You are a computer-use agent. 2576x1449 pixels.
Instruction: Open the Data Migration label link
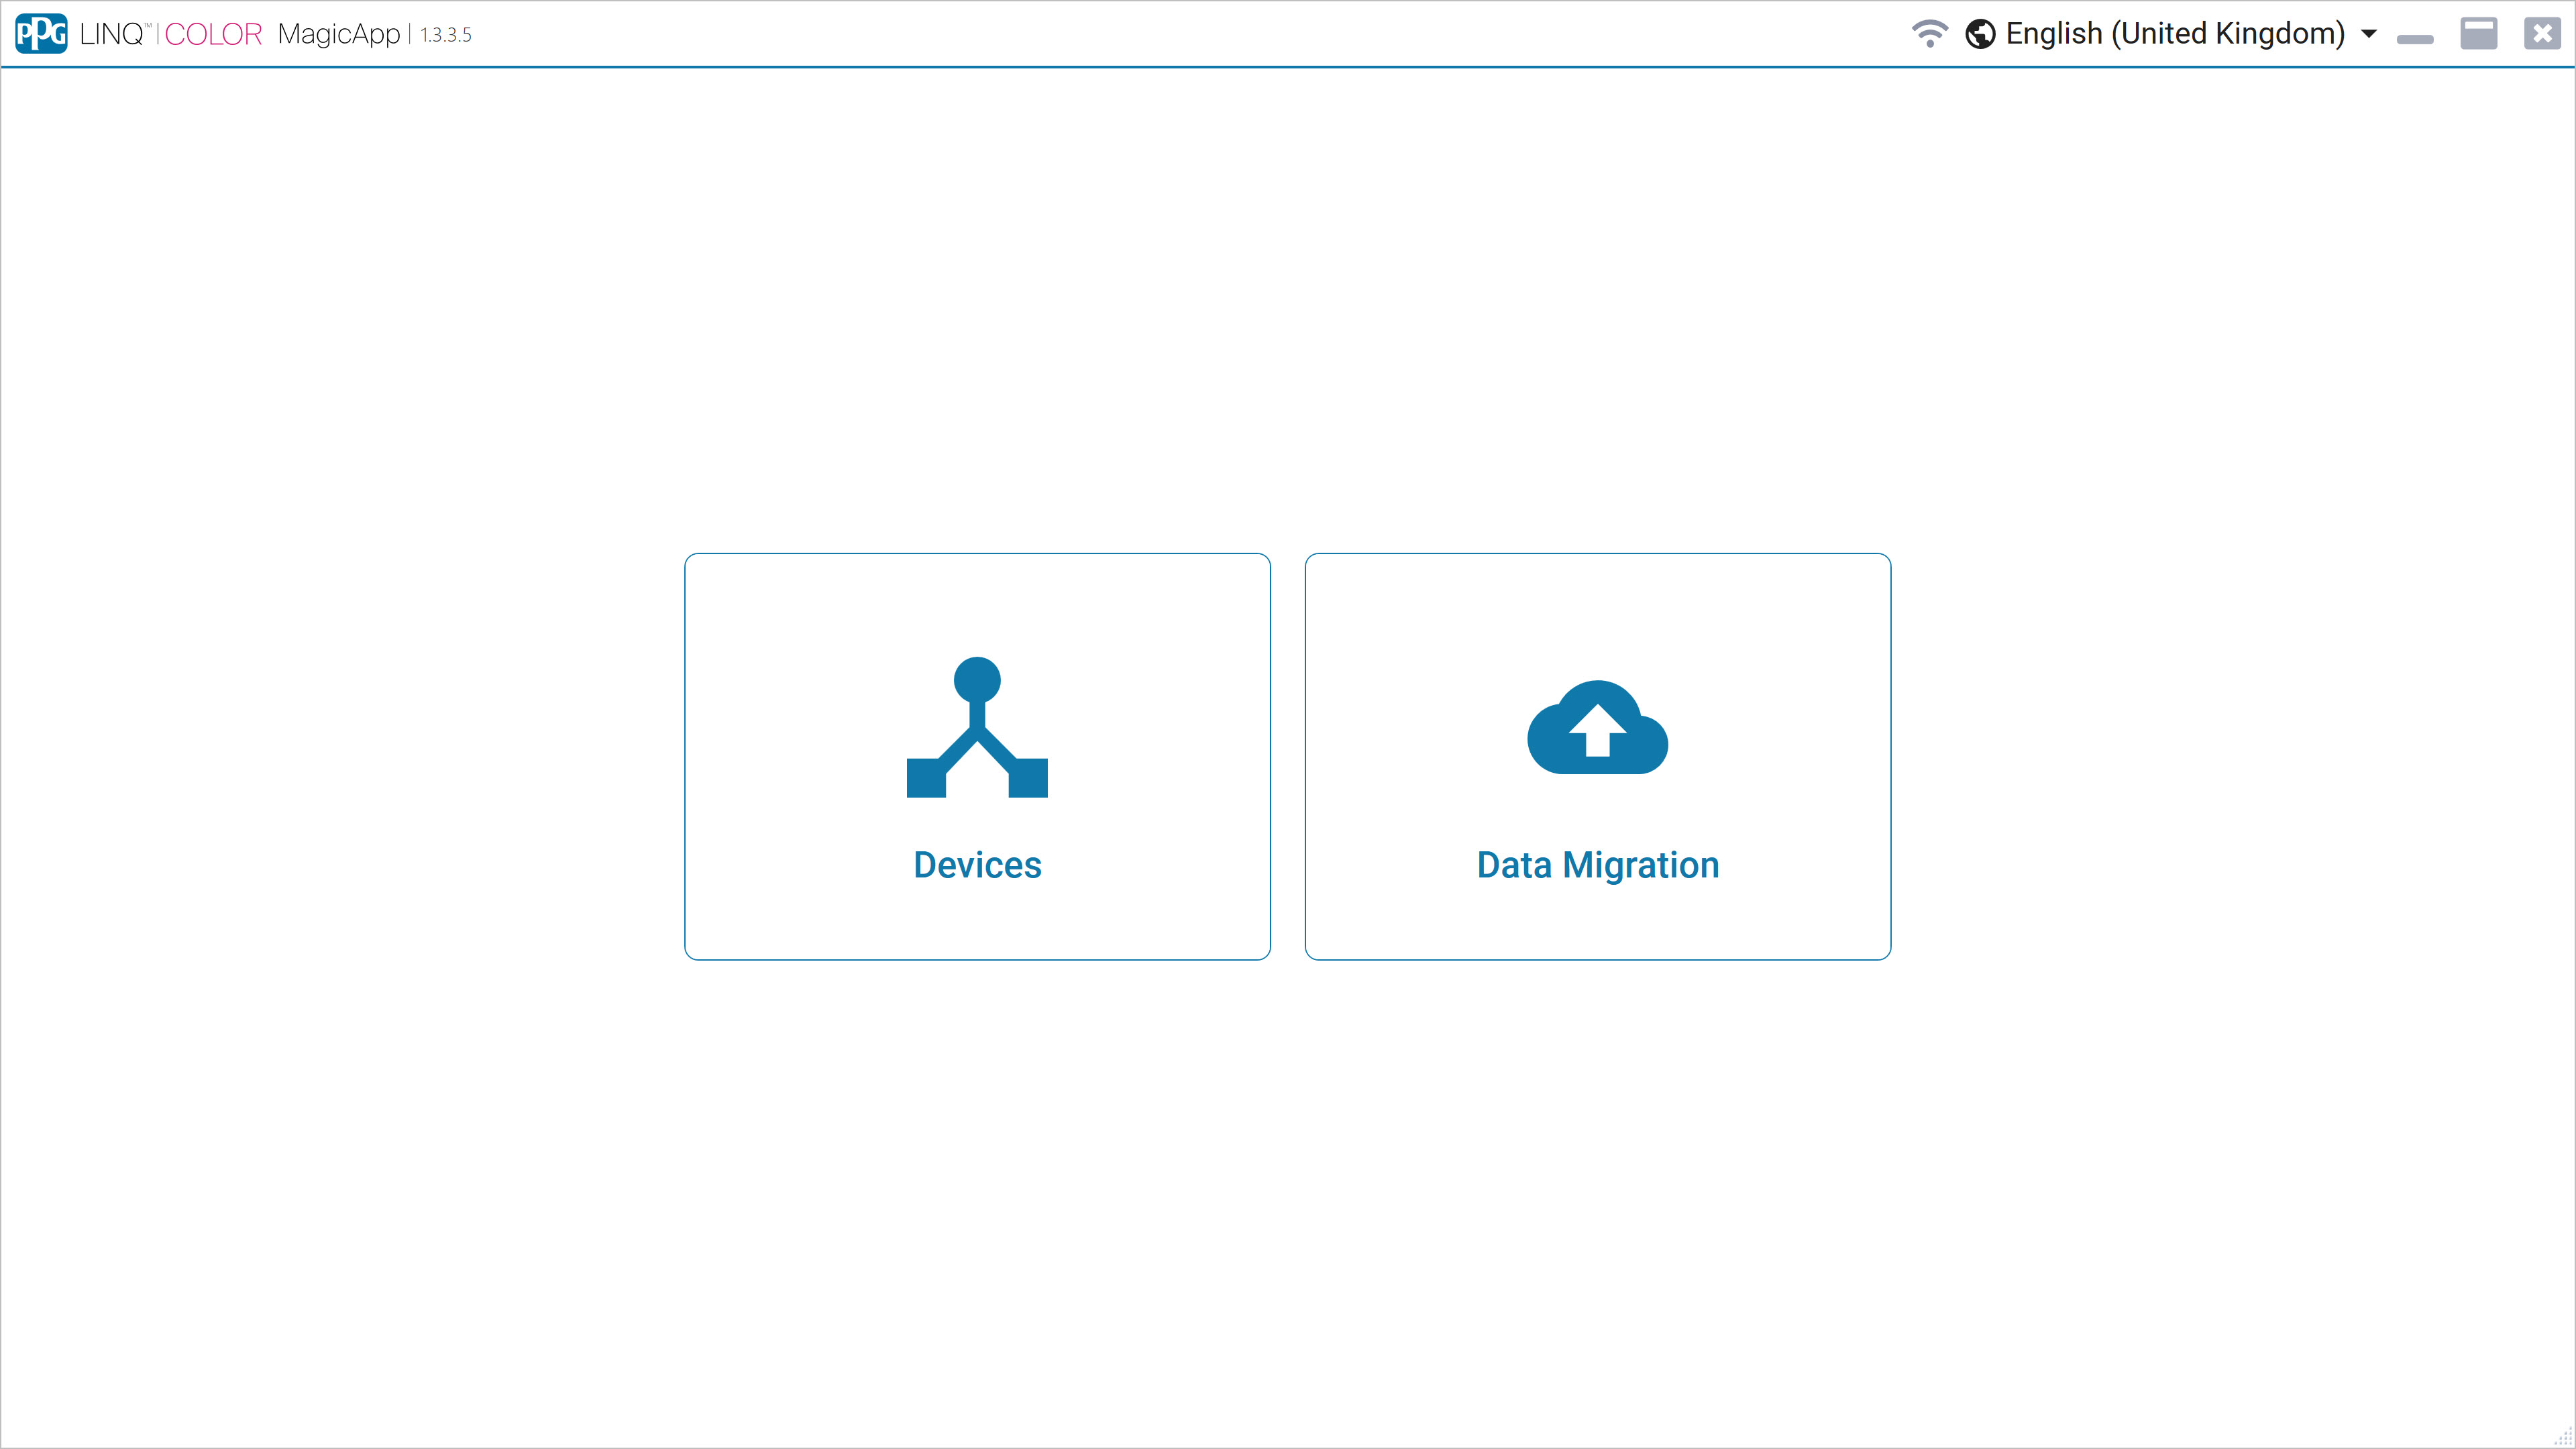click(1597, 865)
